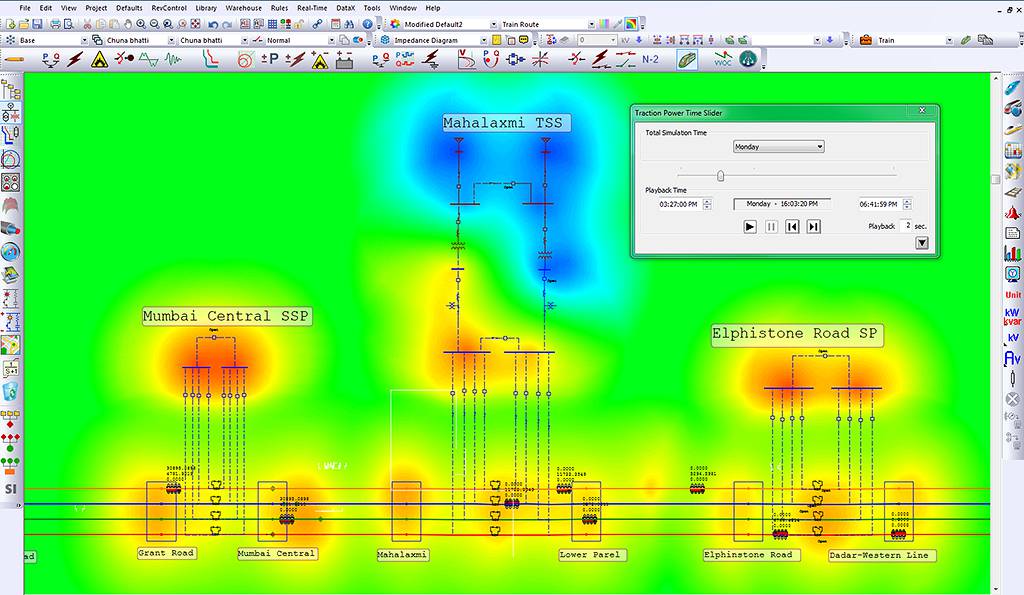Click the kvar units icon on right sidebar
This screenshot has width=1024, height=595.
[x=1011, y=320]
